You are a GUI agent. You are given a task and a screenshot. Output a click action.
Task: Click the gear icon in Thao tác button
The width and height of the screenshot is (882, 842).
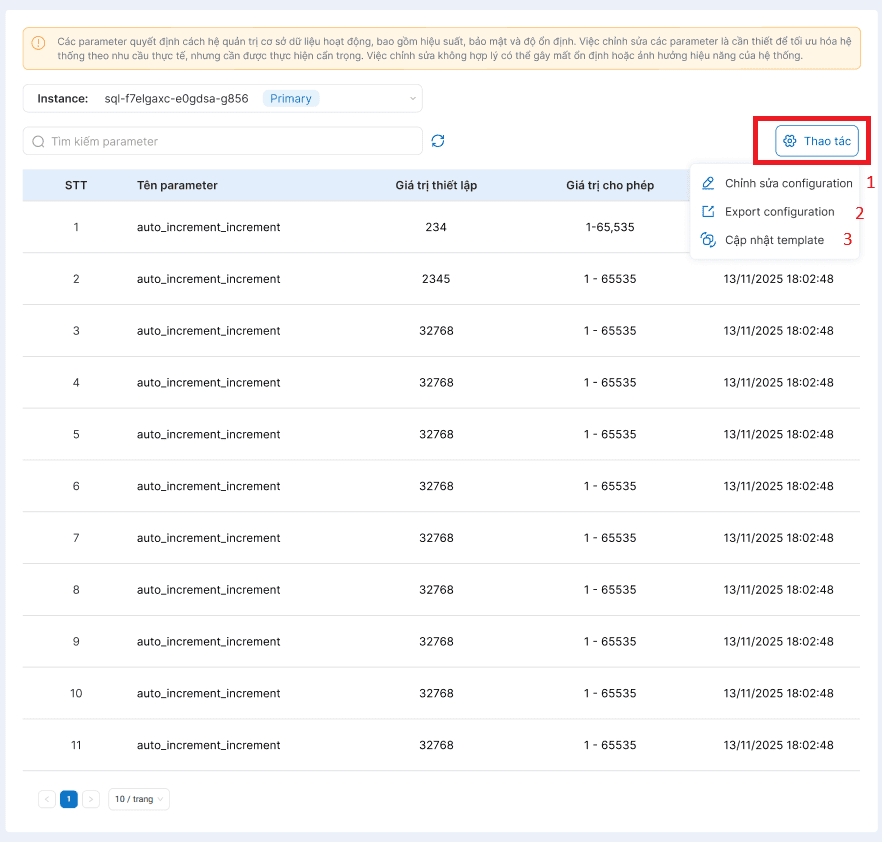coord(790,141)
